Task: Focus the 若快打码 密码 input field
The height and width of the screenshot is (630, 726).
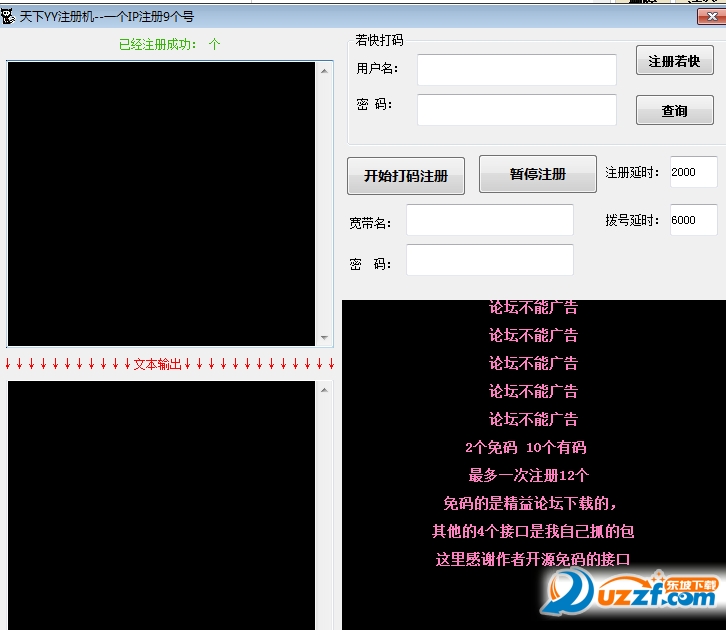Action: click(x=517, y=110)
